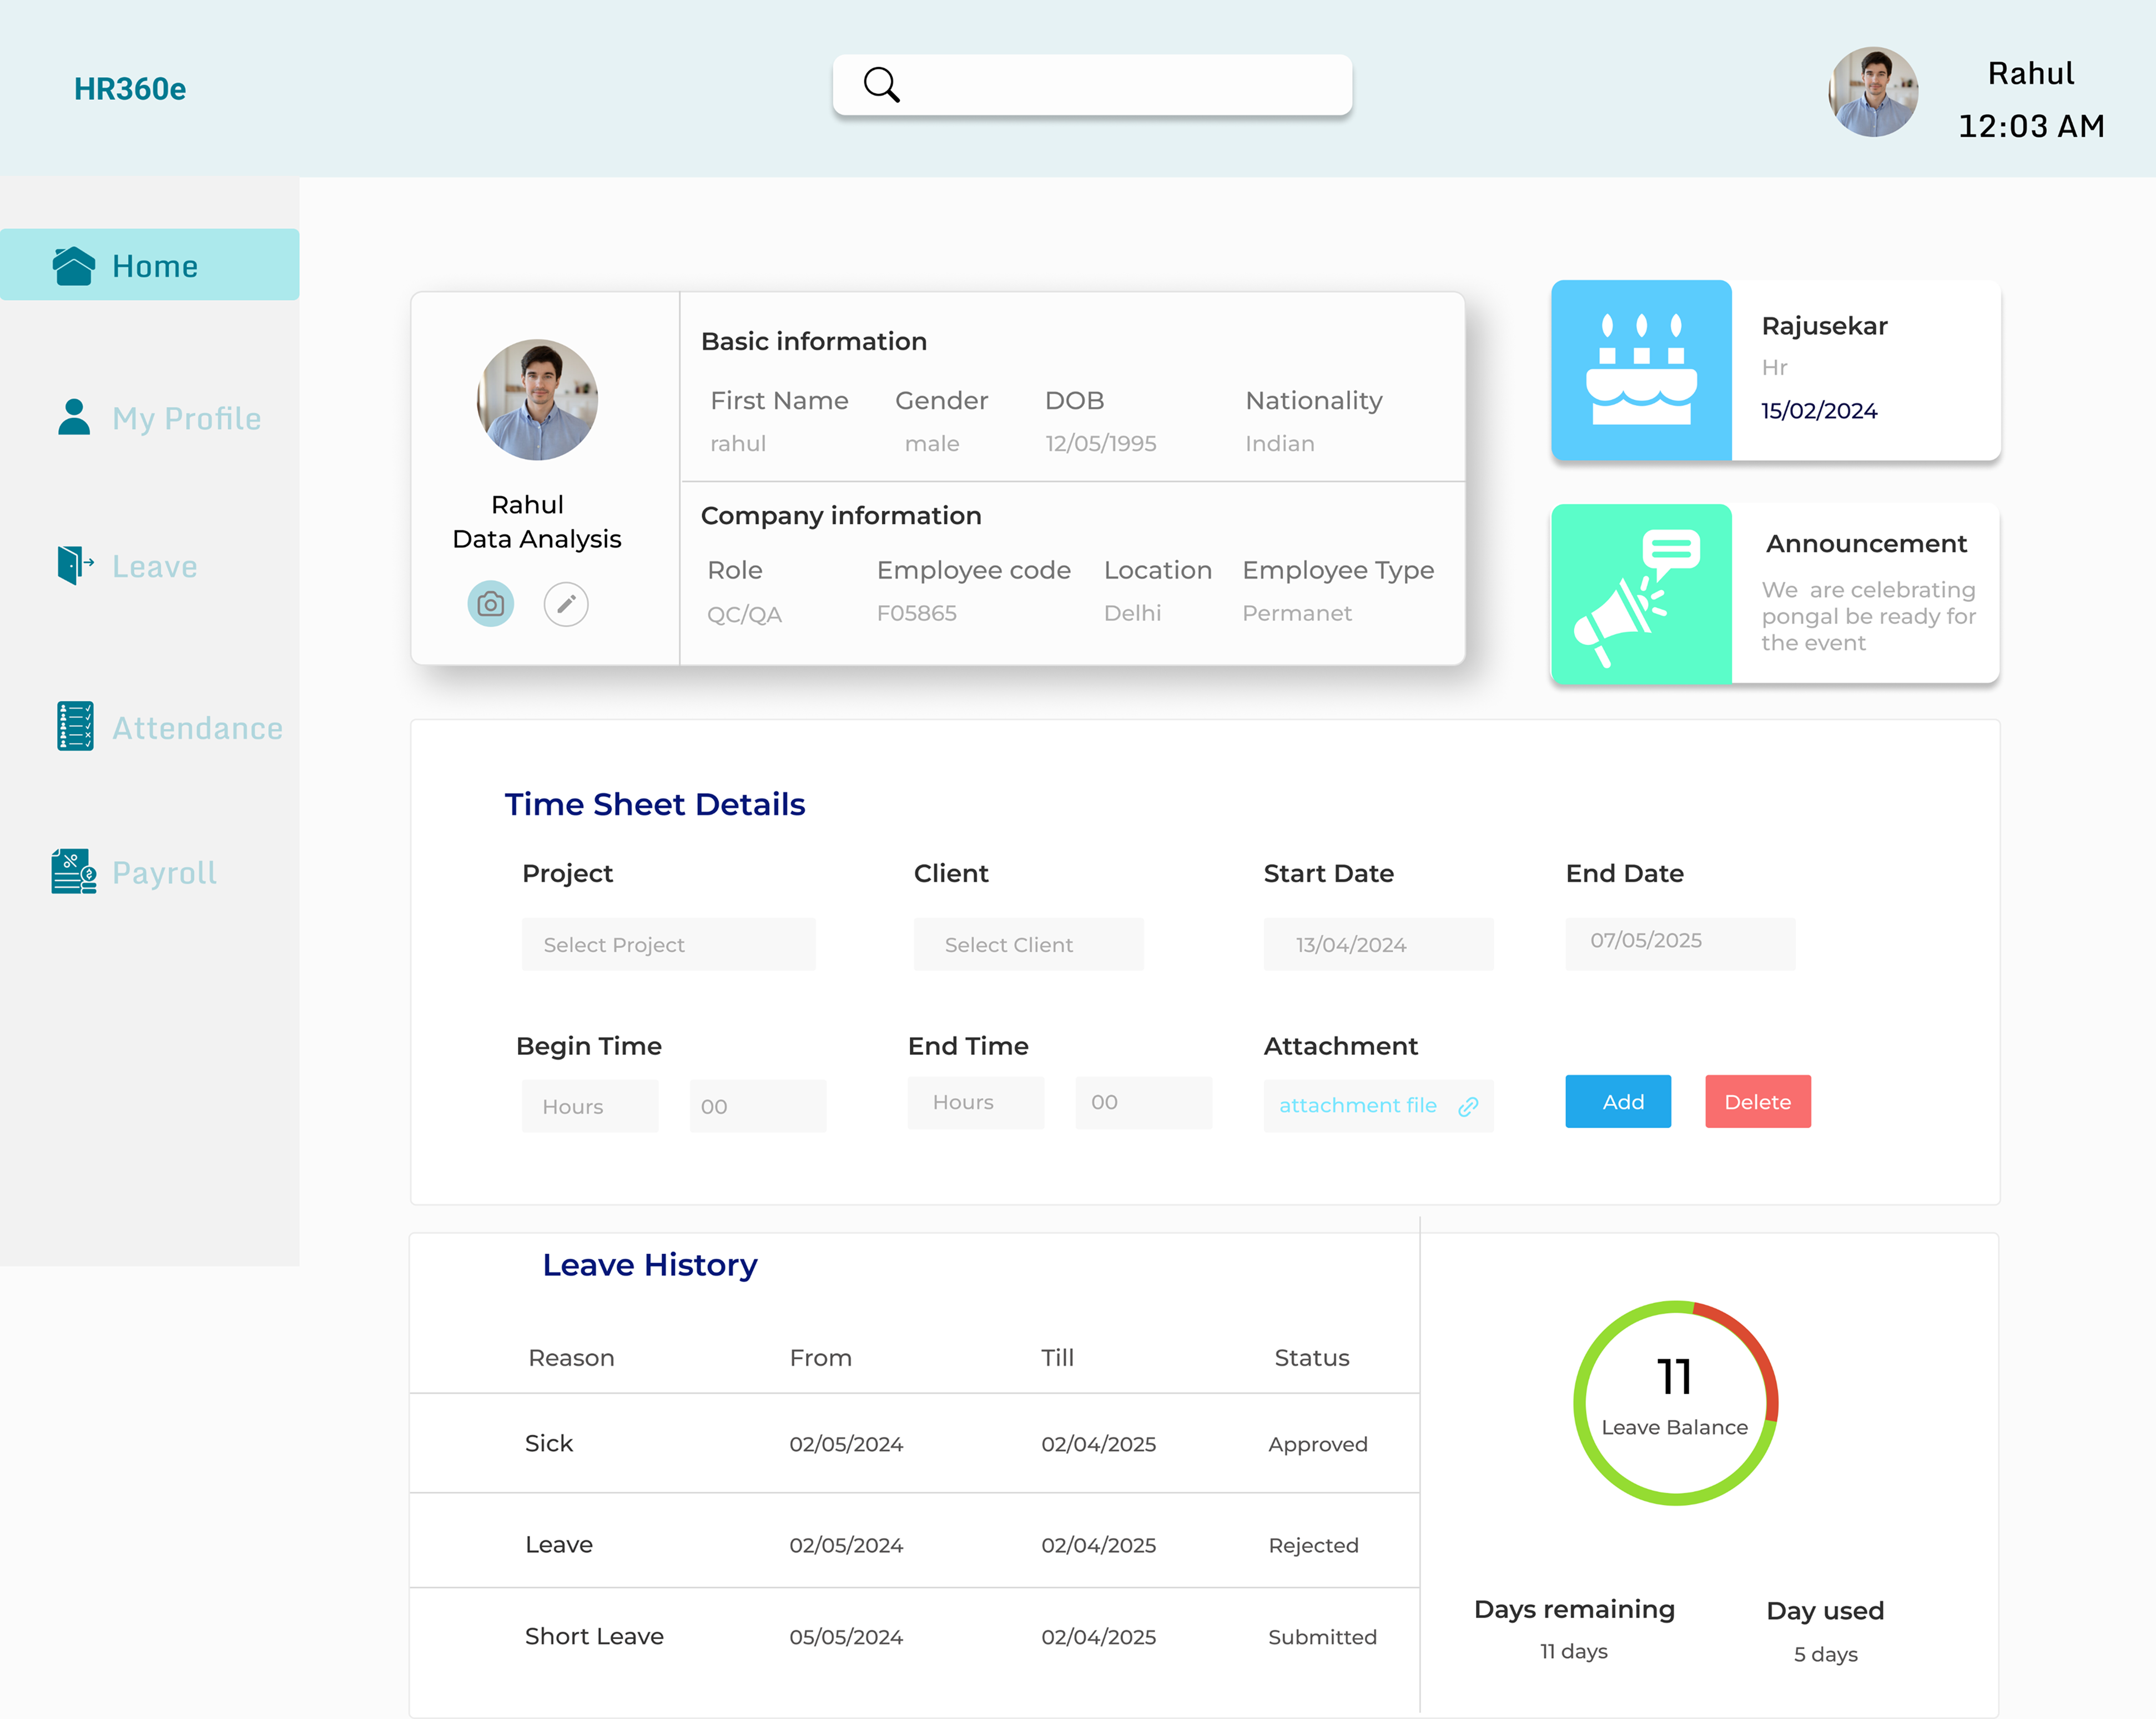Click the Delete button in Time Sheet Details

(1757, 1101)
